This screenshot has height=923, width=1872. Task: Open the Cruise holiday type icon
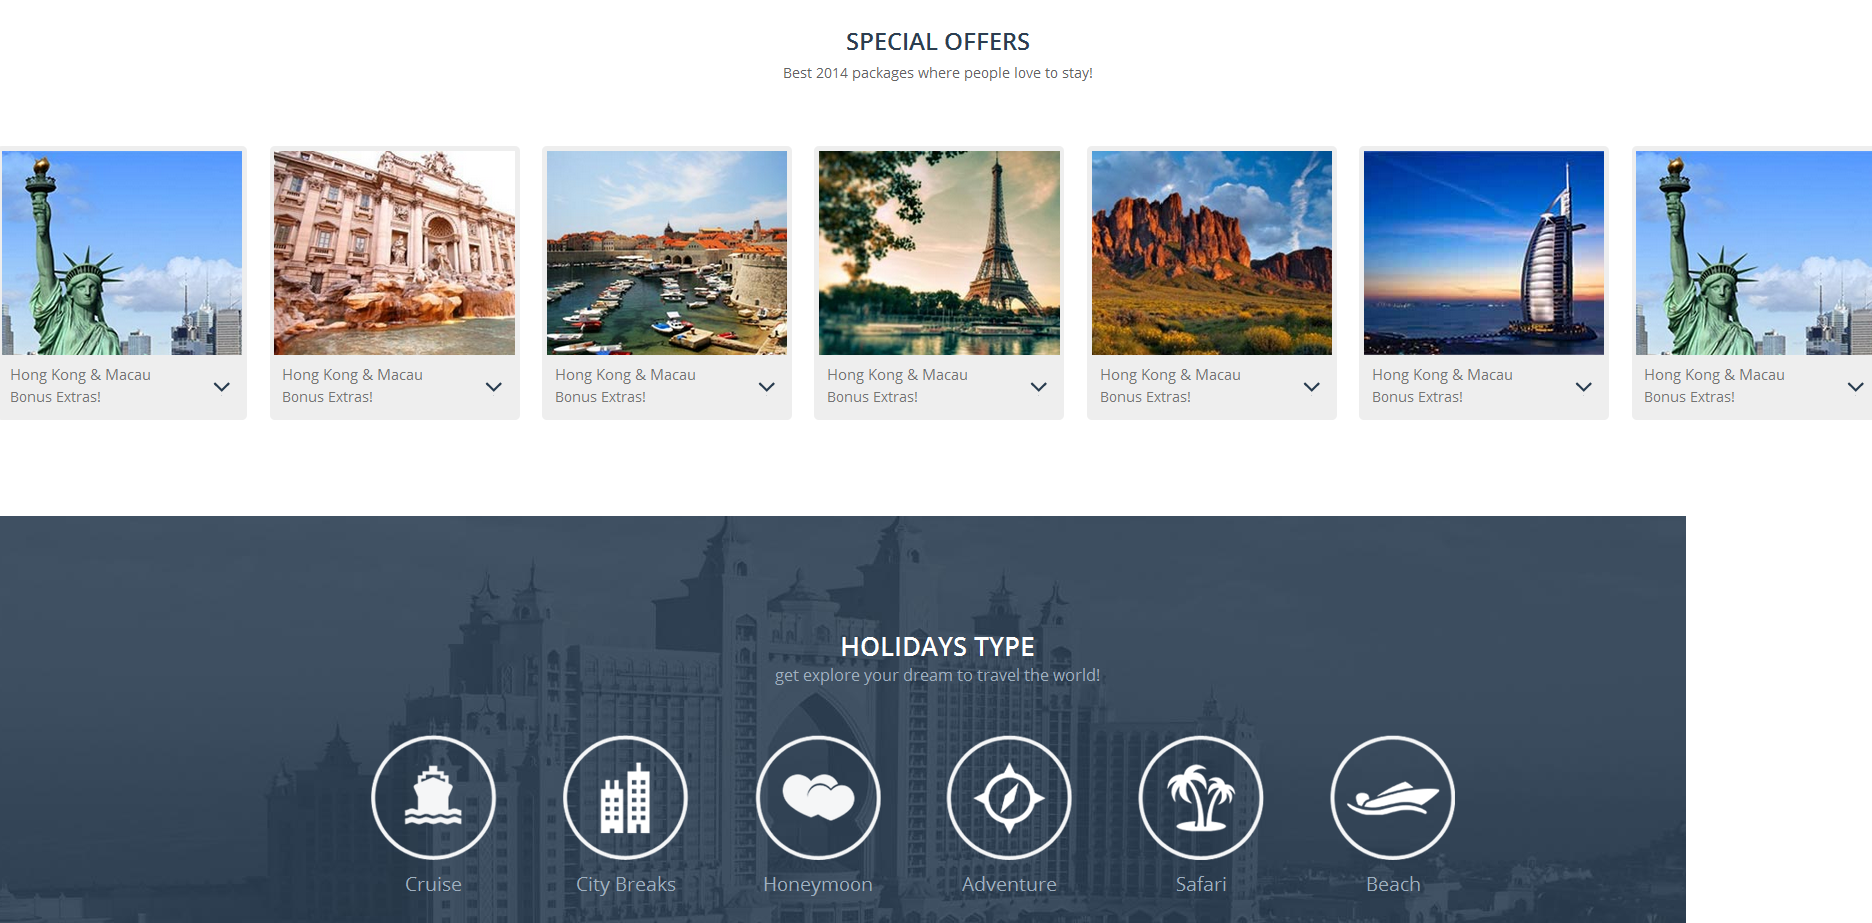pos(433,797)
